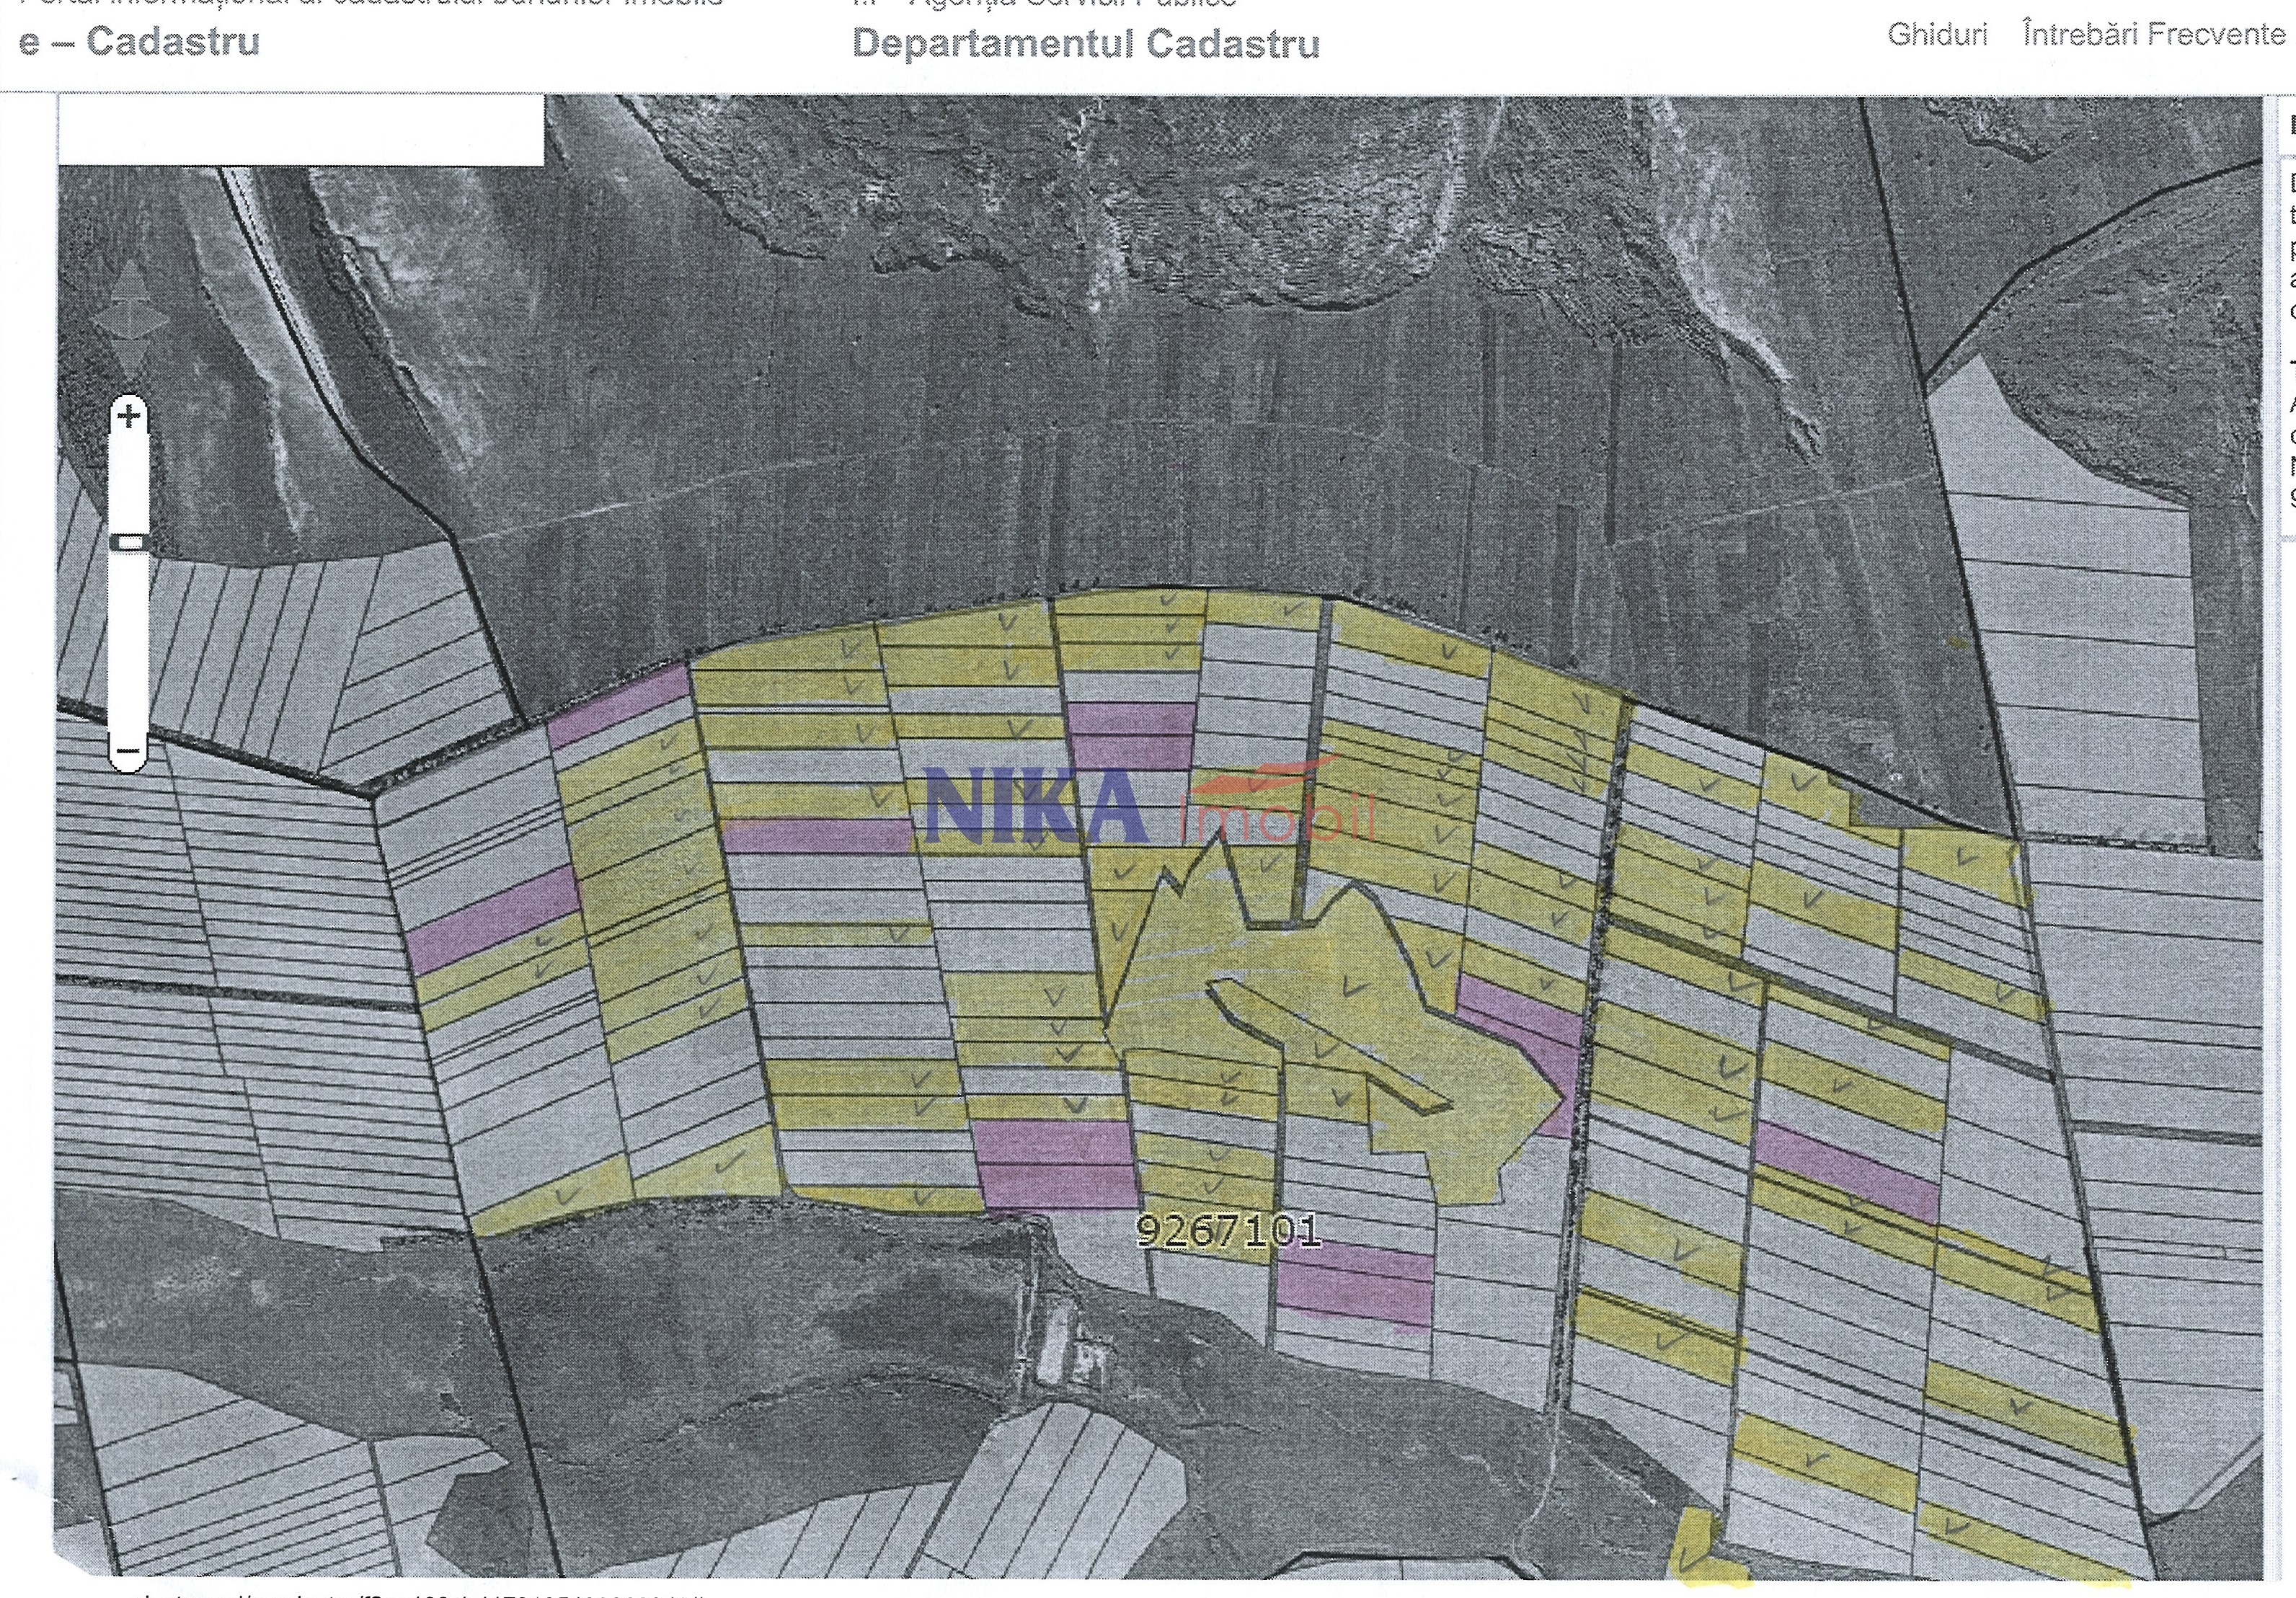Click the zoom out minus button
Screen dimensions: 2296x1598
point(128,751)
